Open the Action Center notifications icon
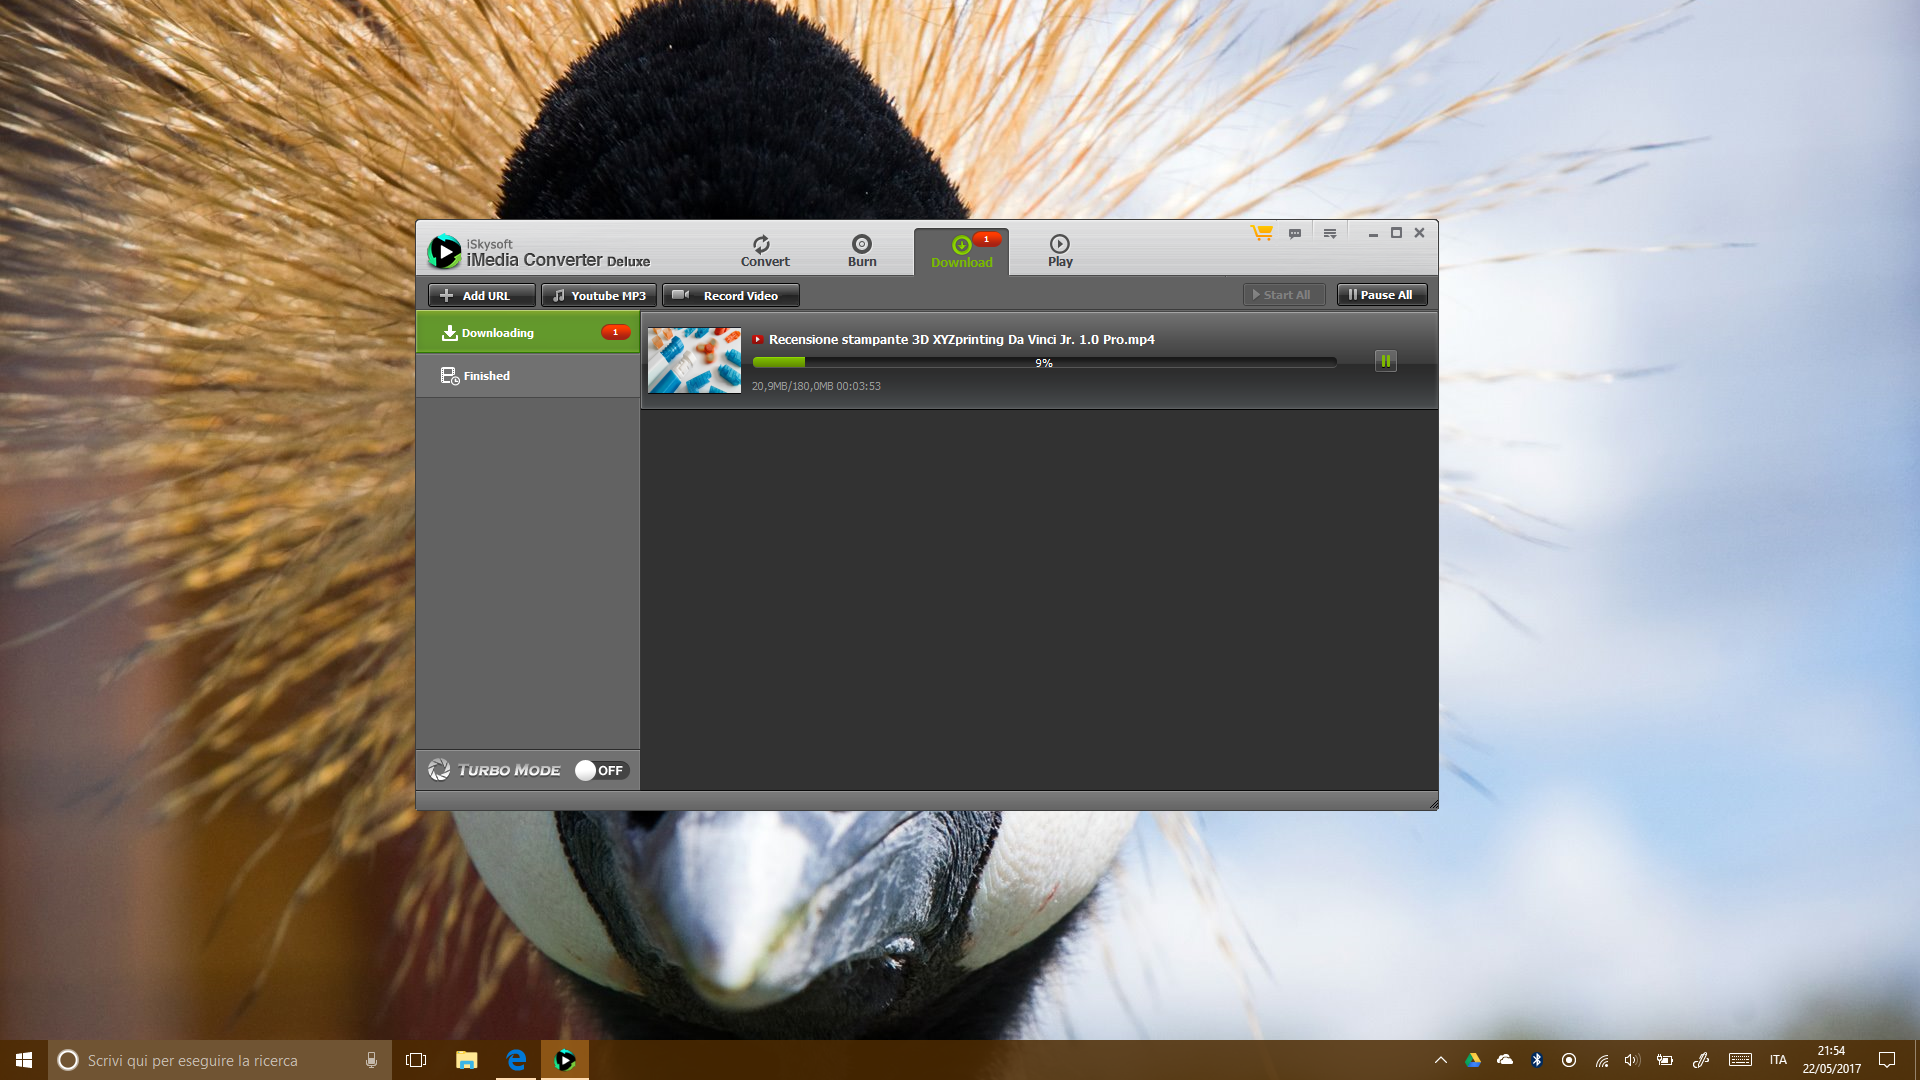Viewport: 1920px width, 1080px height. pyautogui.click(x=1887, y=1060)
